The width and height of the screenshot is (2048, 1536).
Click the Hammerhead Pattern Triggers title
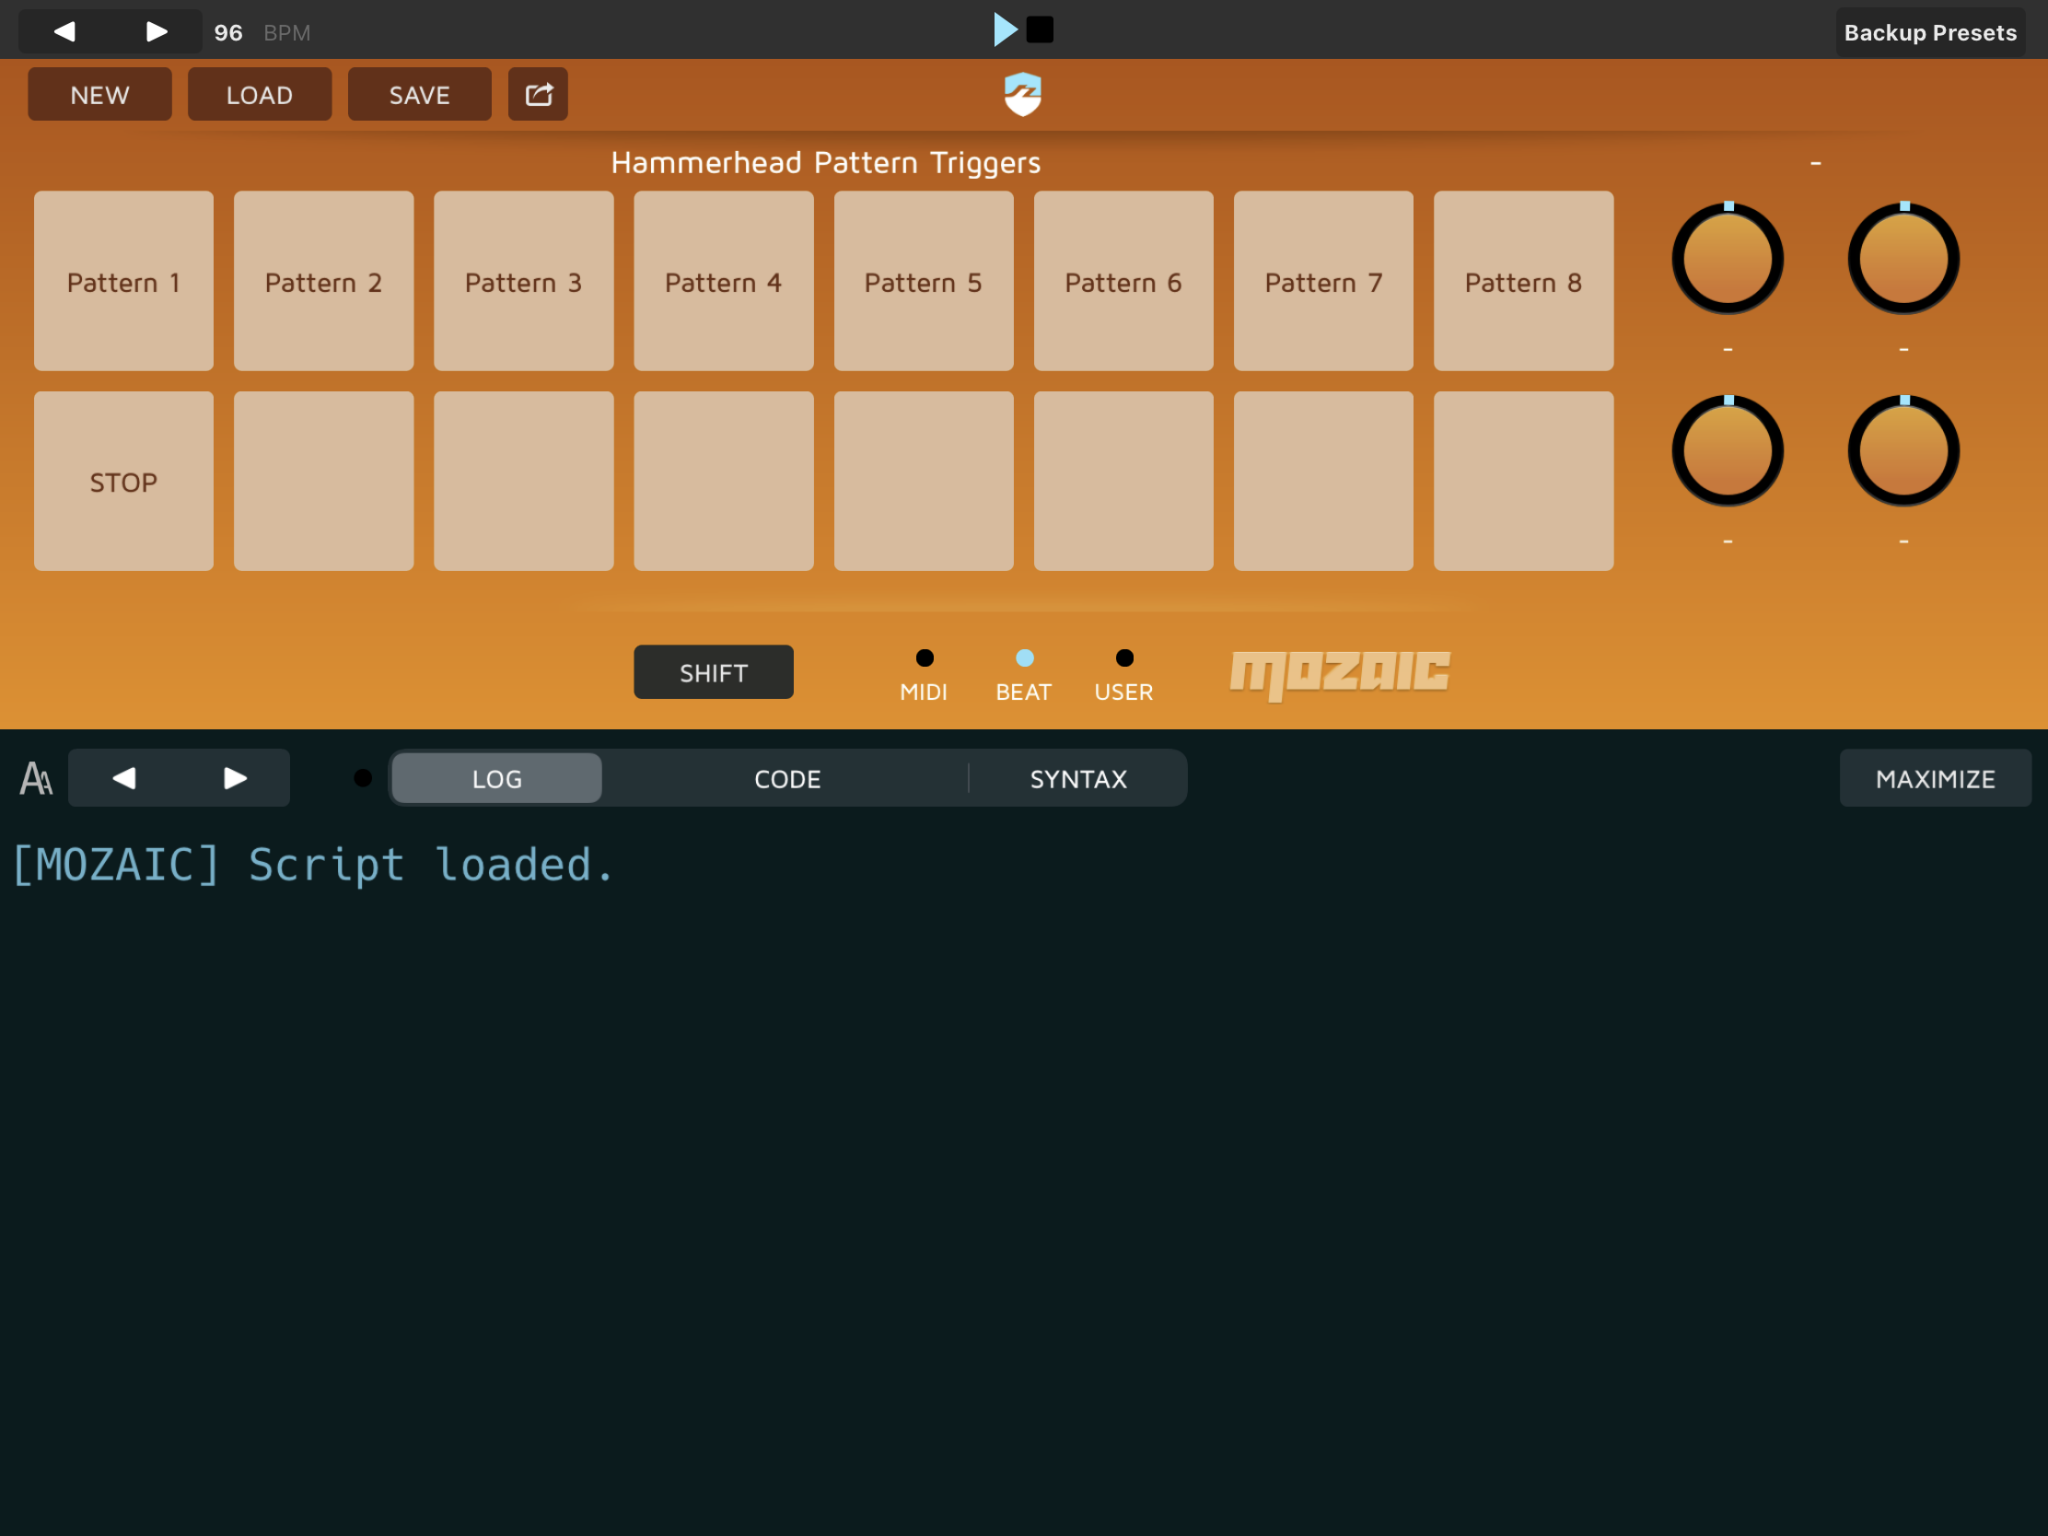pos(826,163)
